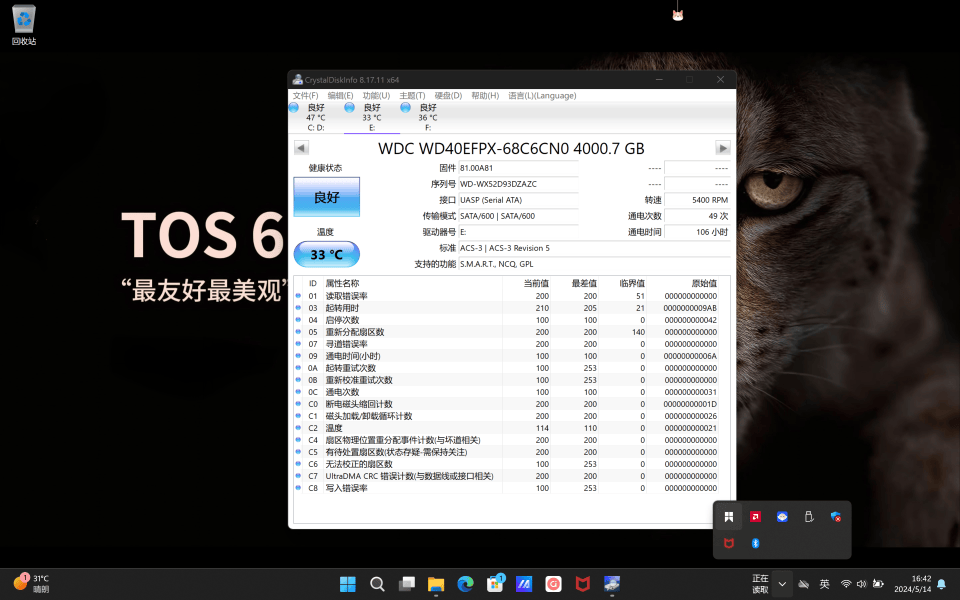Click the blue status orb for disk F:

coord(405,108)
